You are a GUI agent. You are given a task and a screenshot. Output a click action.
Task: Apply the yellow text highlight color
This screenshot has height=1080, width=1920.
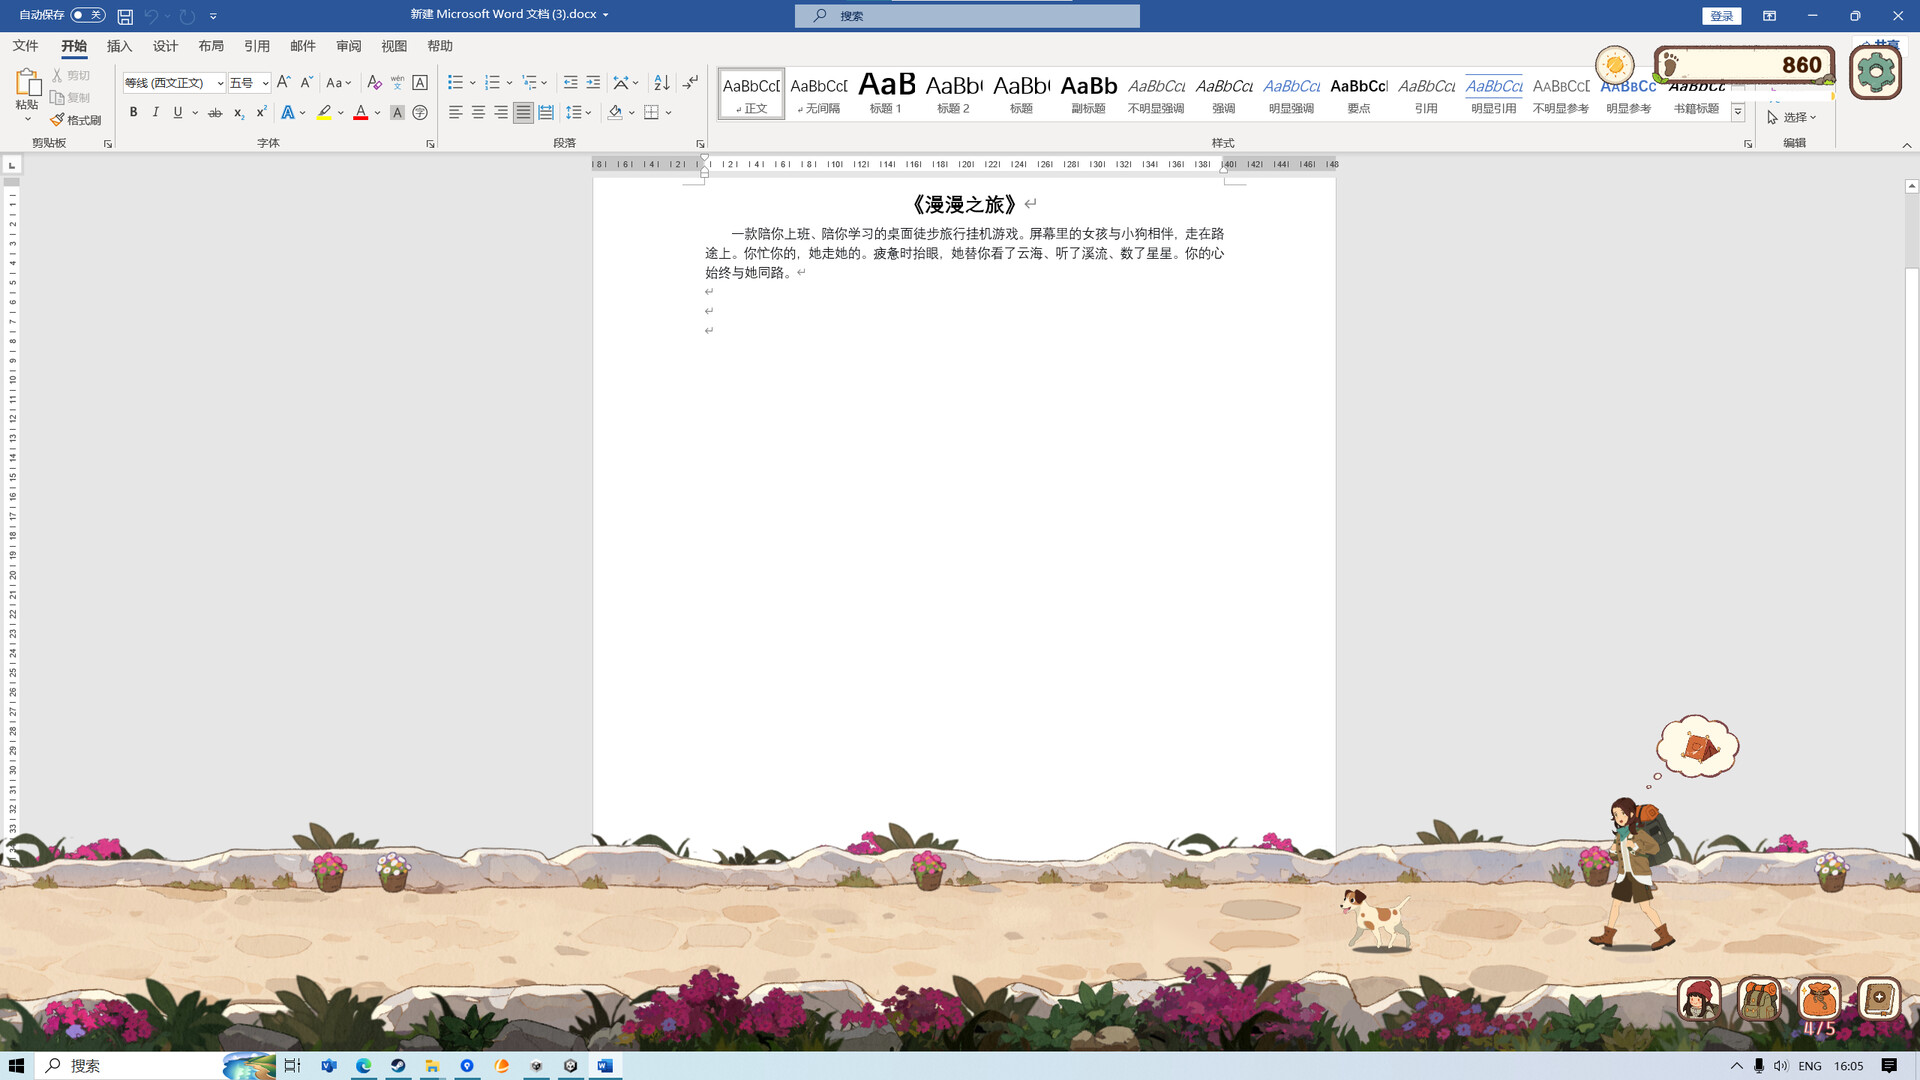[x=324, y=113]
